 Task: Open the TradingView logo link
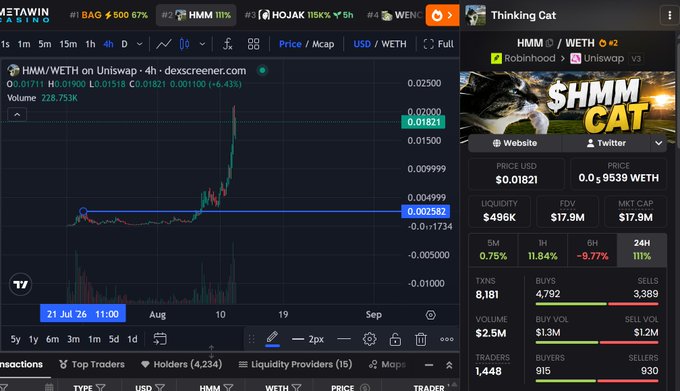pyautogui.click(x=20, y=284)
